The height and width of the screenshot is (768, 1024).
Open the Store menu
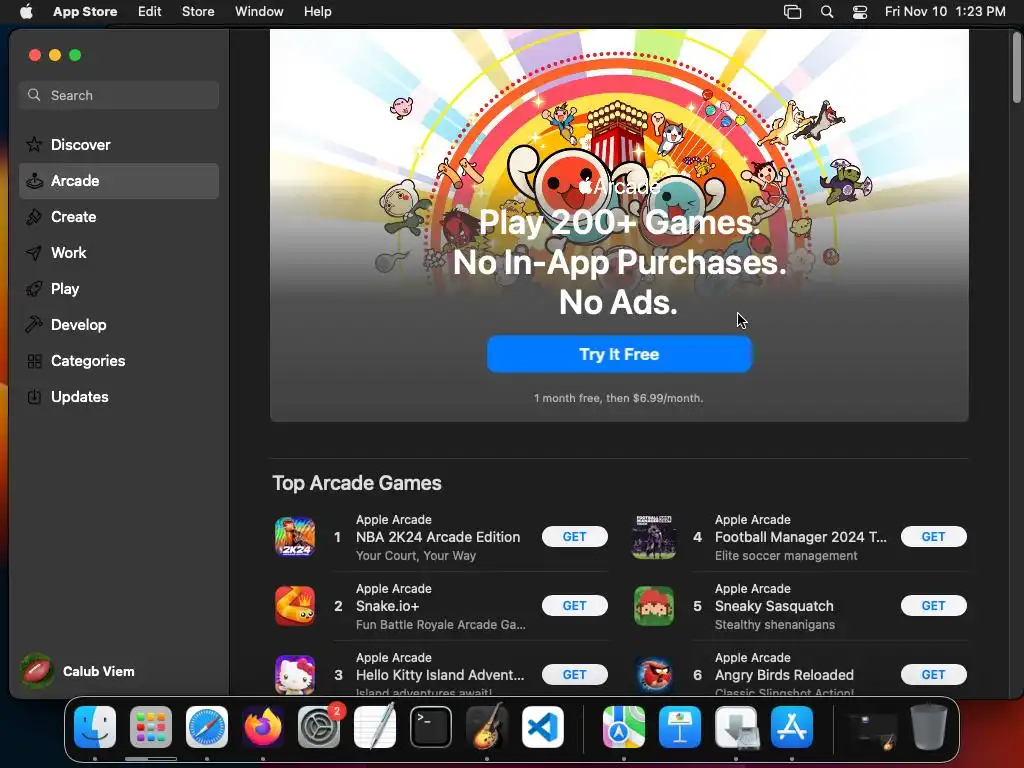[198, 12]
